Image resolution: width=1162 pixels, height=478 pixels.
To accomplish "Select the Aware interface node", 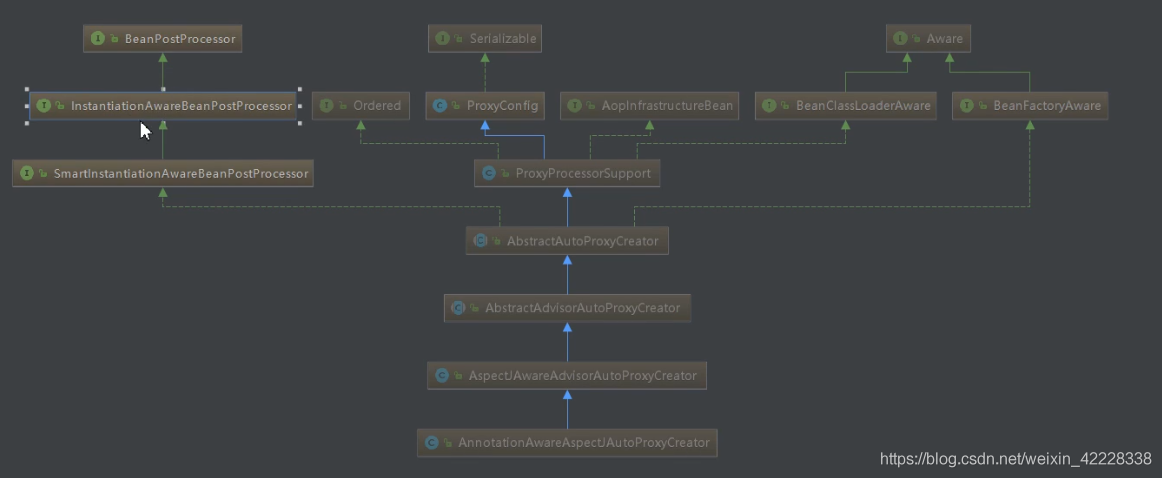I will coord(929,39).
